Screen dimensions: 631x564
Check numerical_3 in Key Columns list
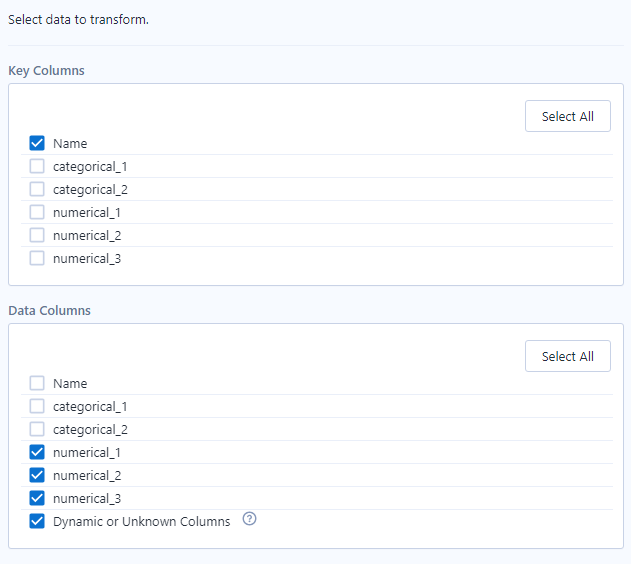[x=37, y=258]
